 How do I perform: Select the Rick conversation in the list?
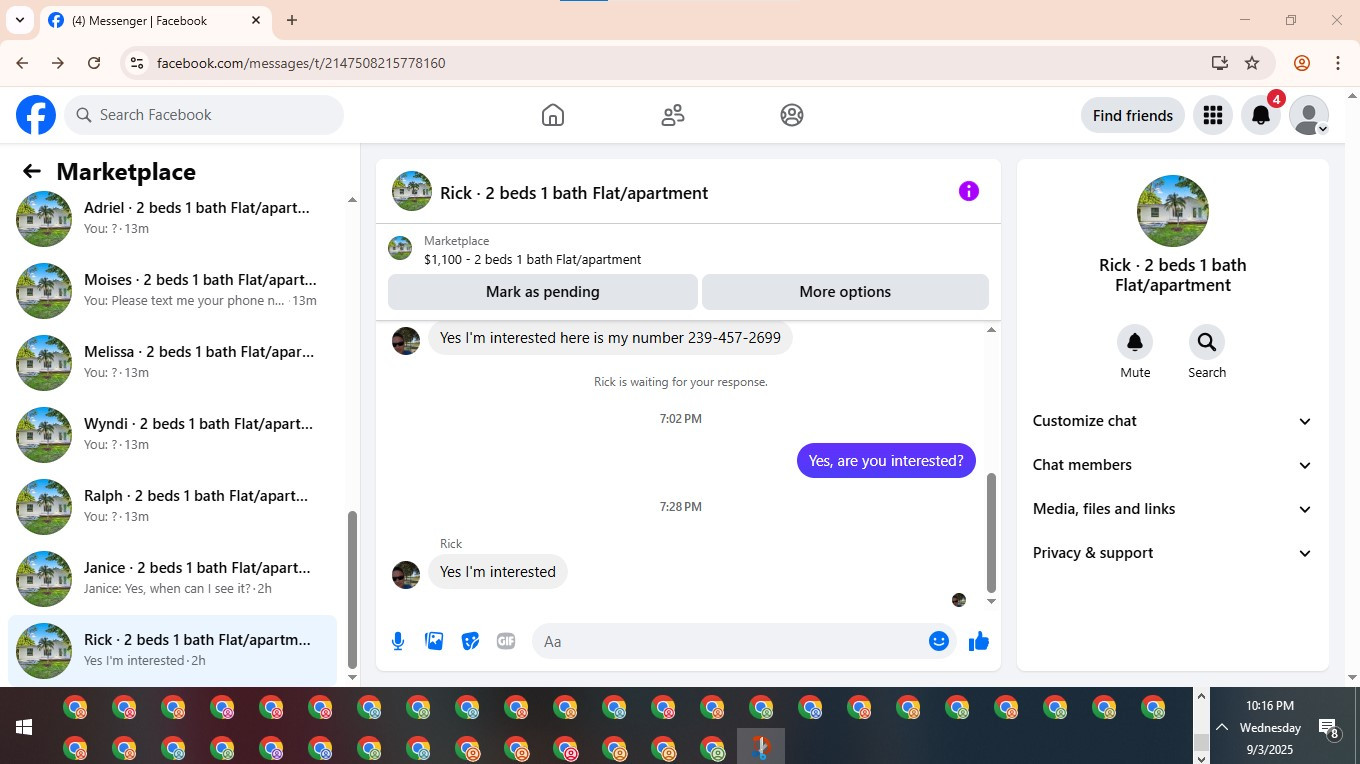tap(172, 650)
